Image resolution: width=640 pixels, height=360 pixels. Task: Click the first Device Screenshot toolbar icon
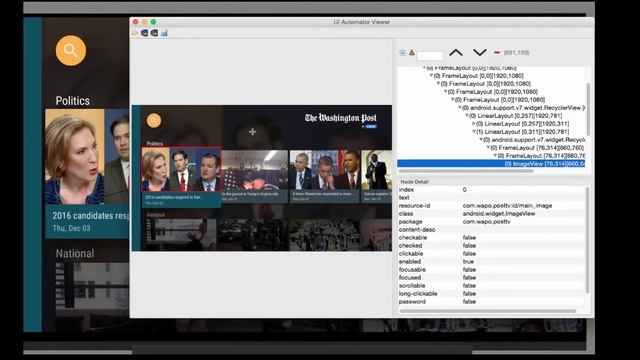[144, 33]
